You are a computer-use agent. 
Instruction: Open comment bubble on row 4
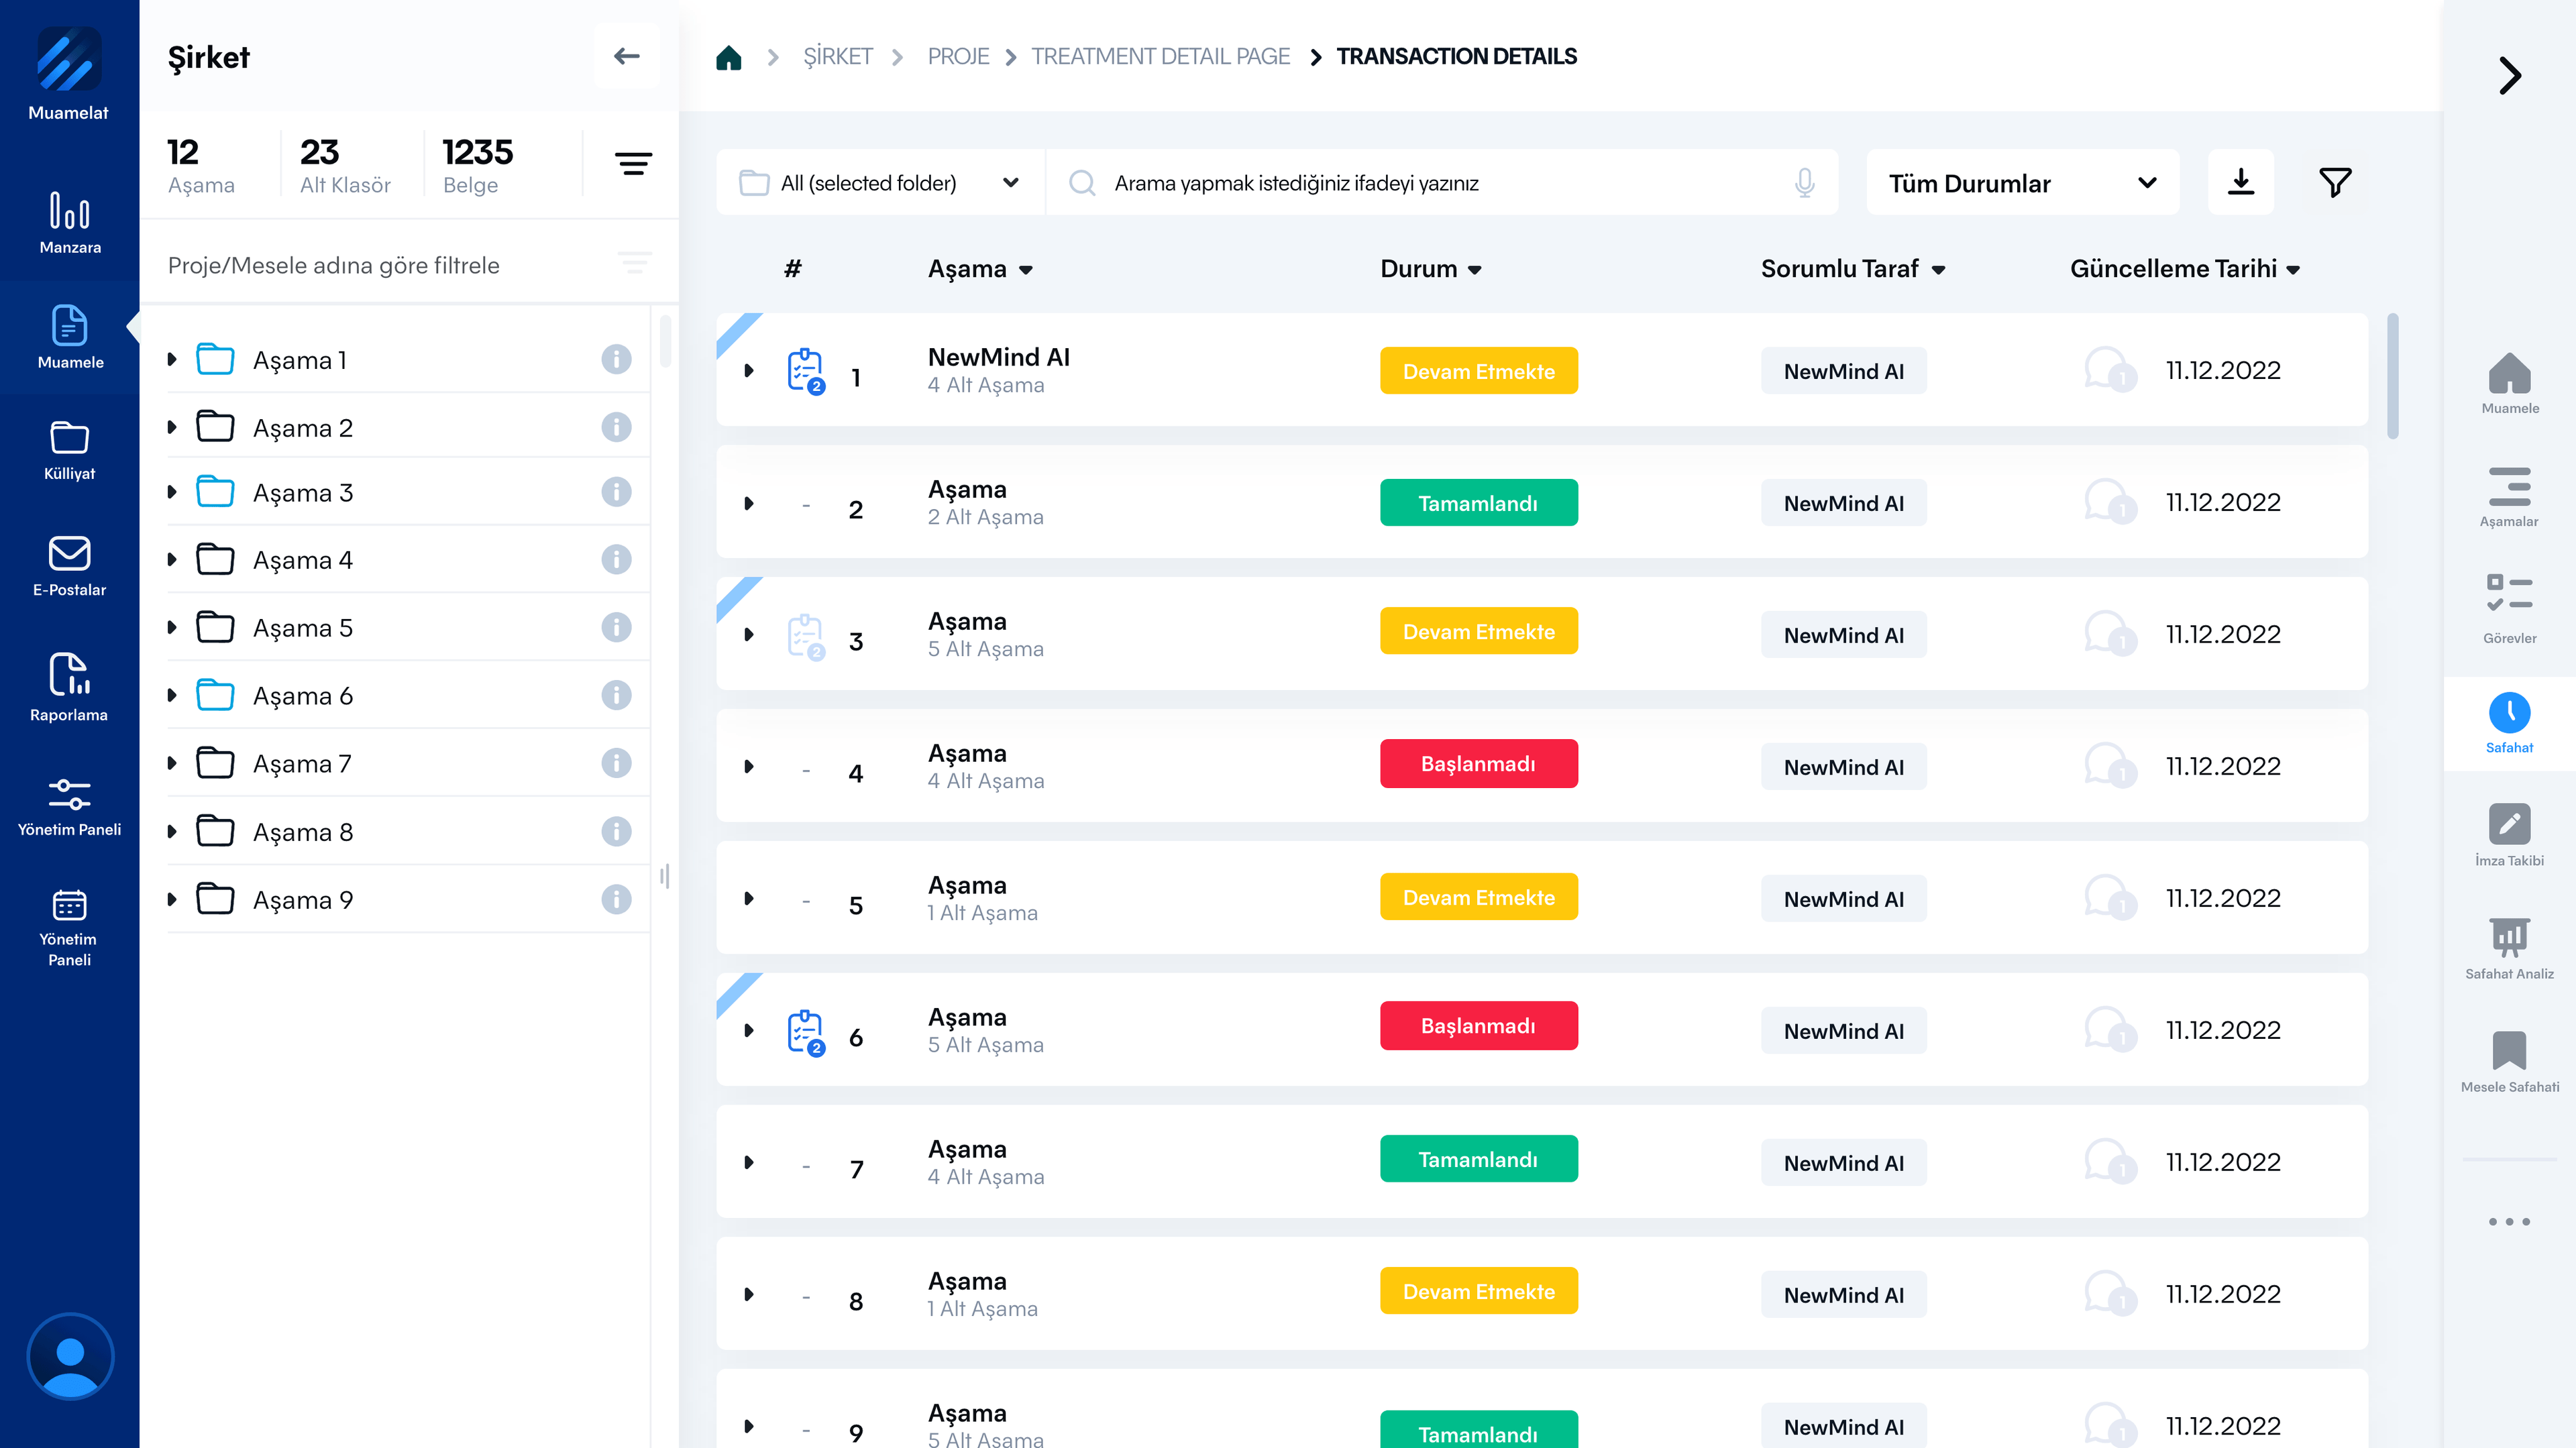[2108, 765]
